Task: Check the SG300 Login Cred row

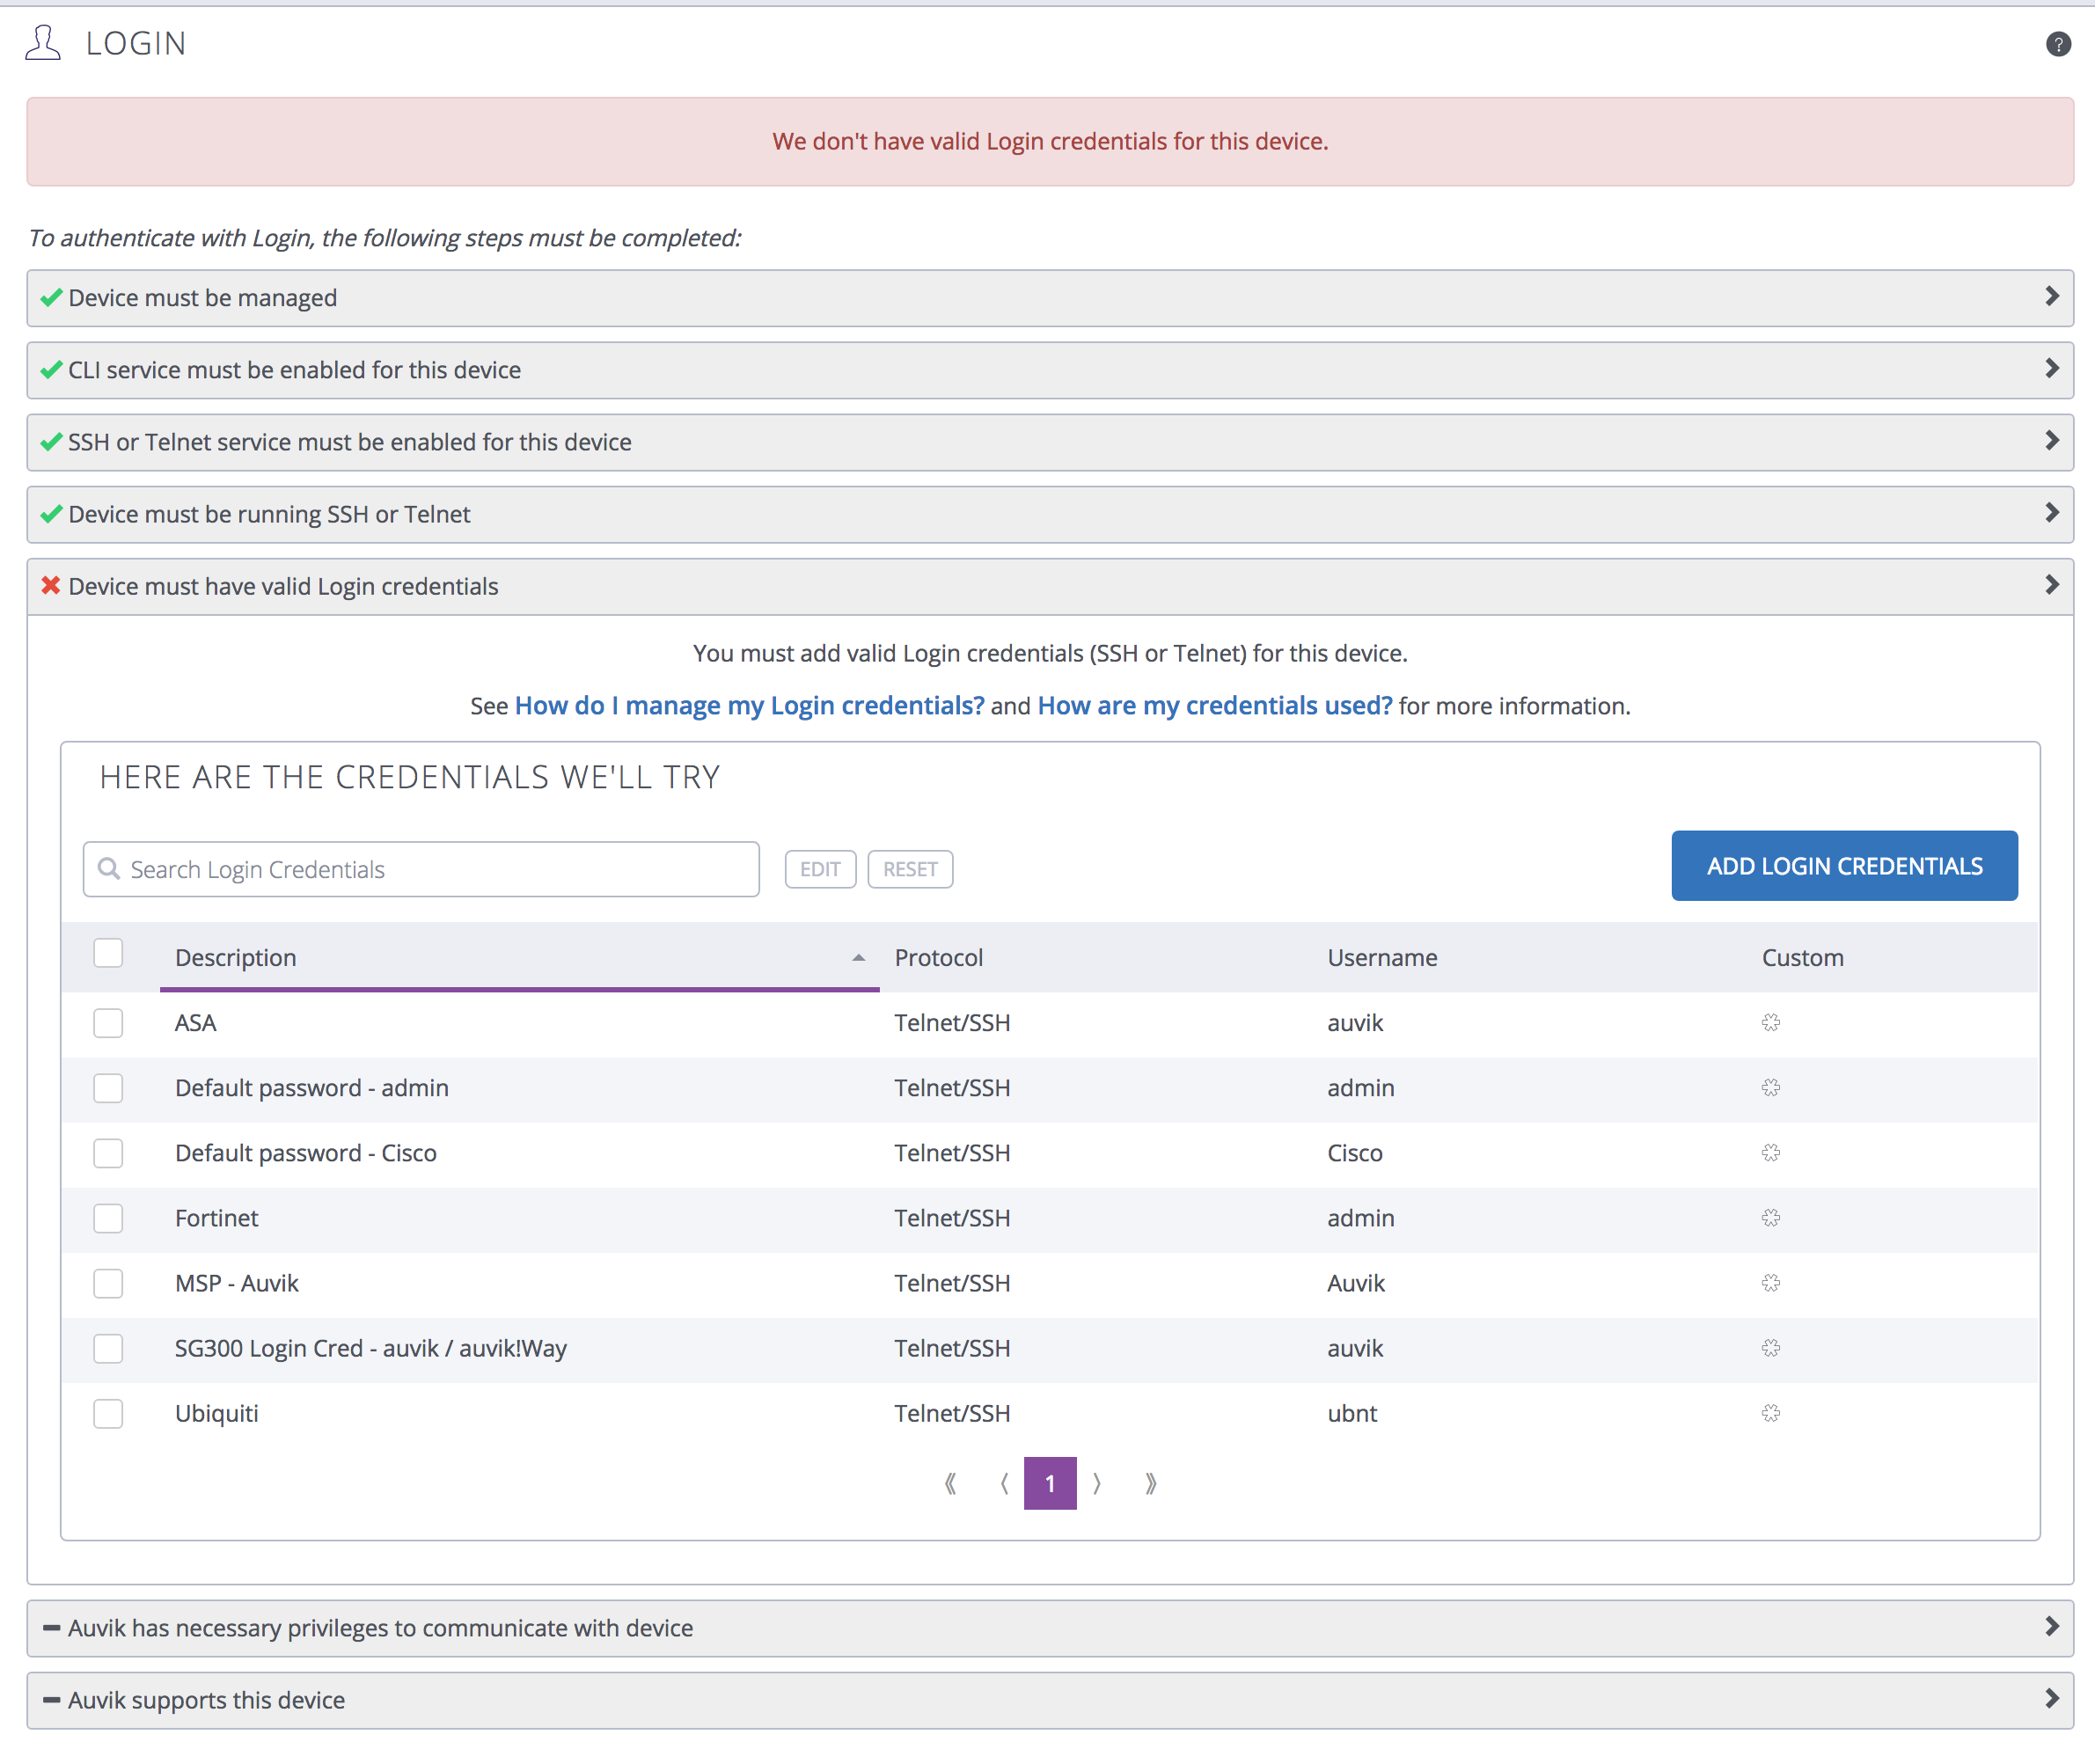Action: click(x=108, y=1347)
